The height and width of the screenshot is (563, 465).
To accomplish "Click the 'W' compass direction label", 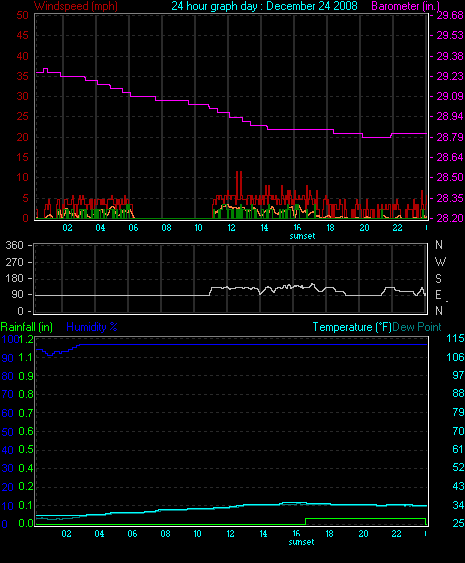I will point(440,262).
